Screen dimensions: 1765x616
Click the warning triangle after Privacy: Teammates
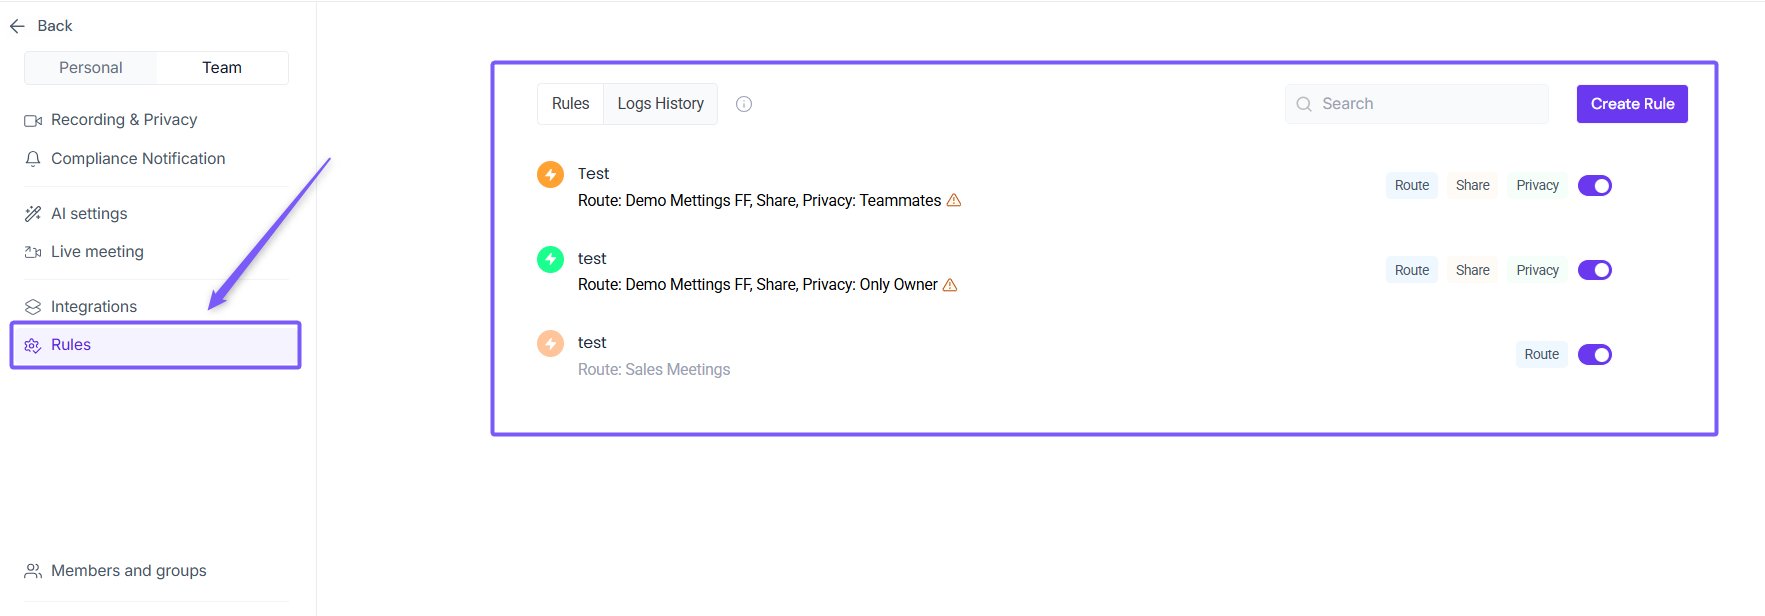pos(954,201)
